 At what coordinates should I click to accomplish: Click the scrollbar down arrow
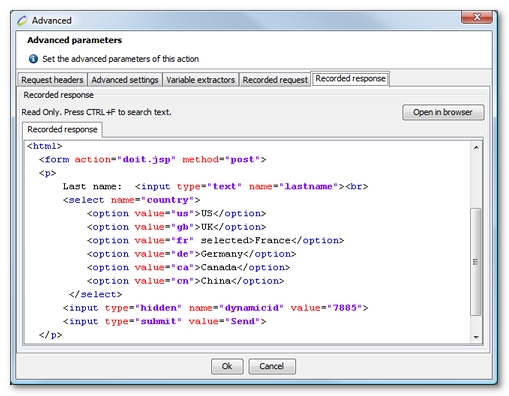point(476,337)
